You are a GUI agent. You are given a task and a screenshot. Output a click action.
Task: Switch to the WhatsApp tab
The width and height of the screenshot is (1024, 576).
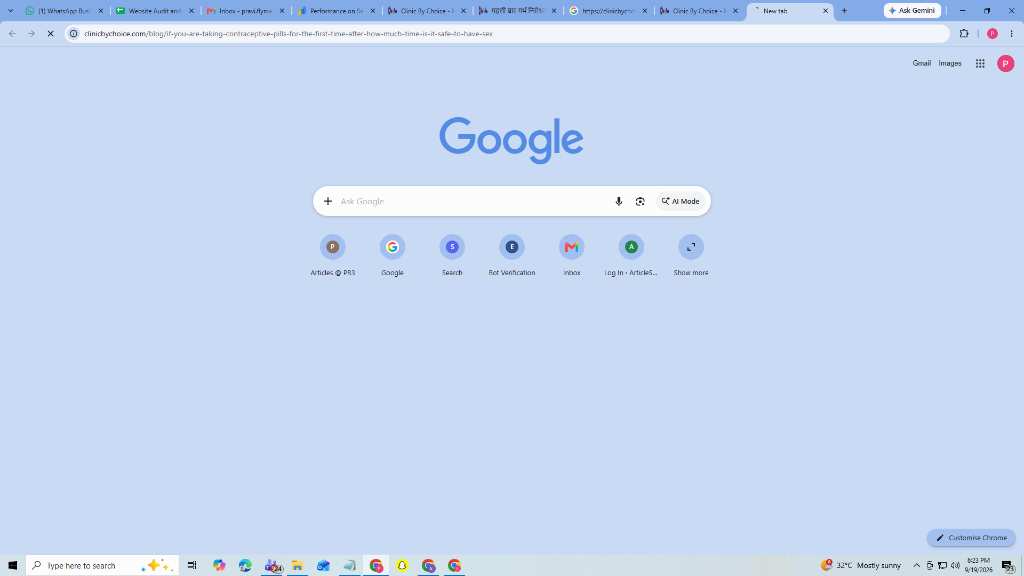[63, 10]
